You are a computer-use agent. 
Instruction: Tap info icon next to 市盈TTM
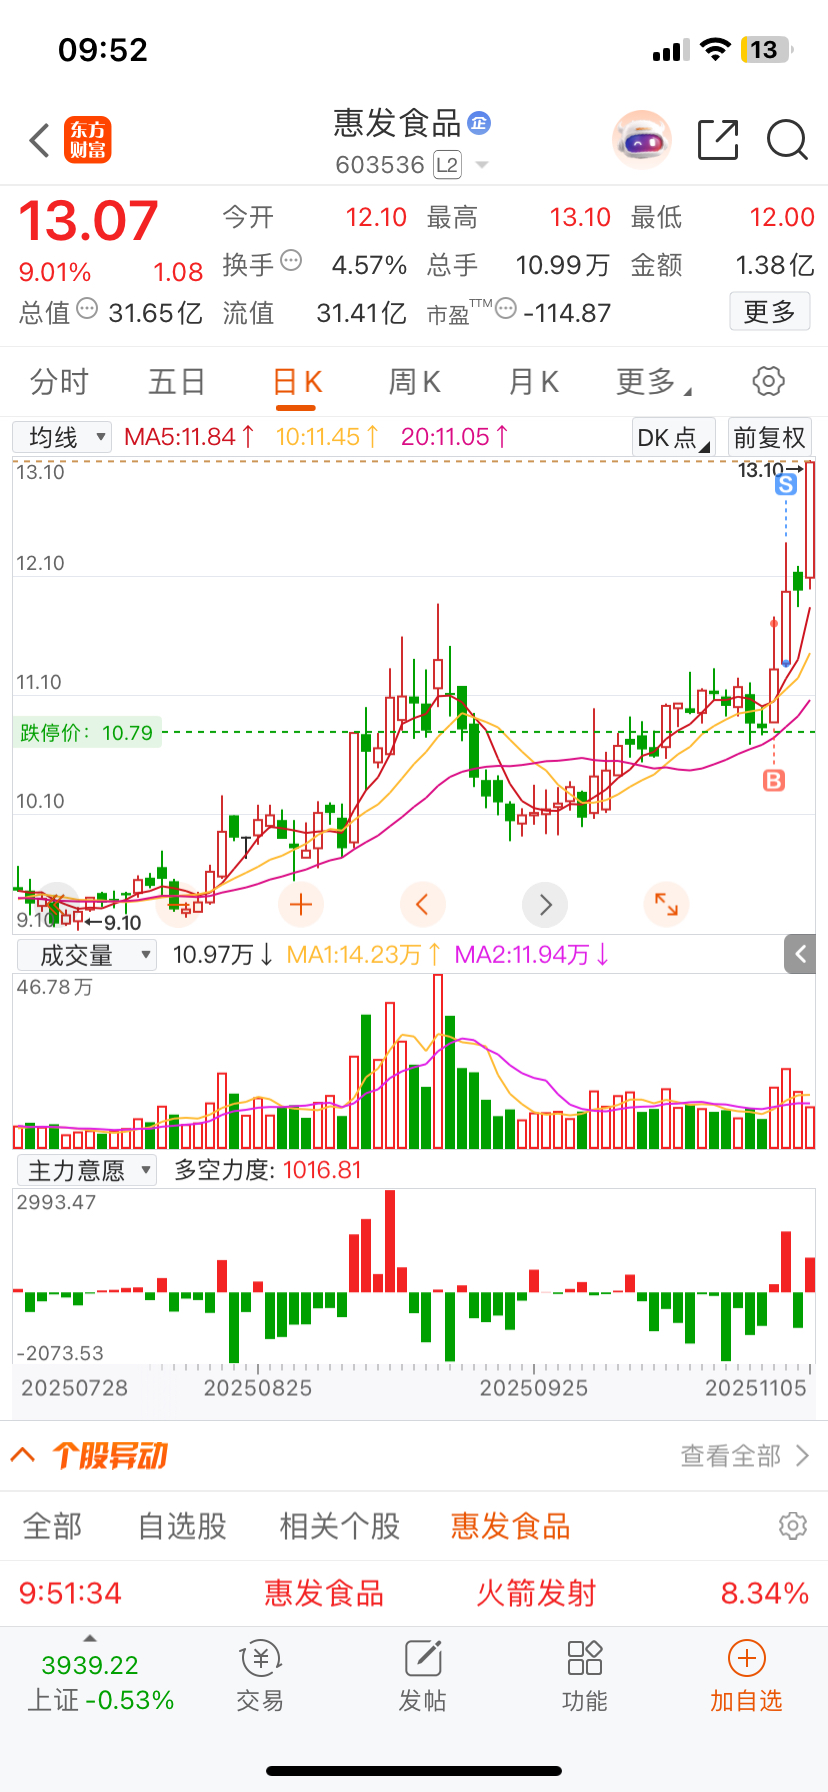pos(506,308)
